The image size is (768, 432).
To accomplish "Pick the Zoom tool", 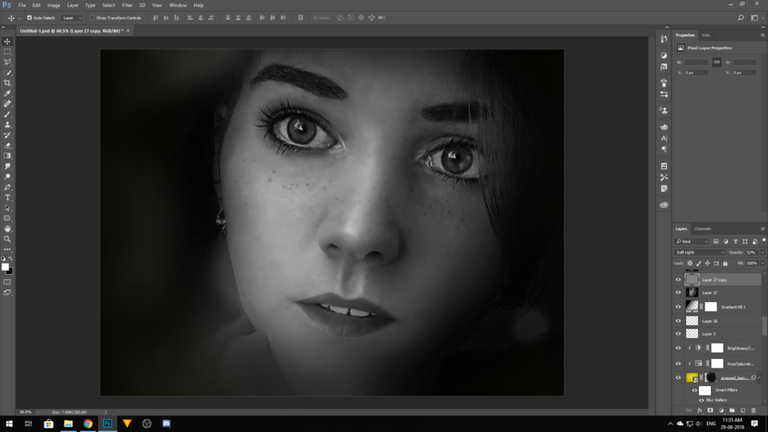I will click(7, 239).
